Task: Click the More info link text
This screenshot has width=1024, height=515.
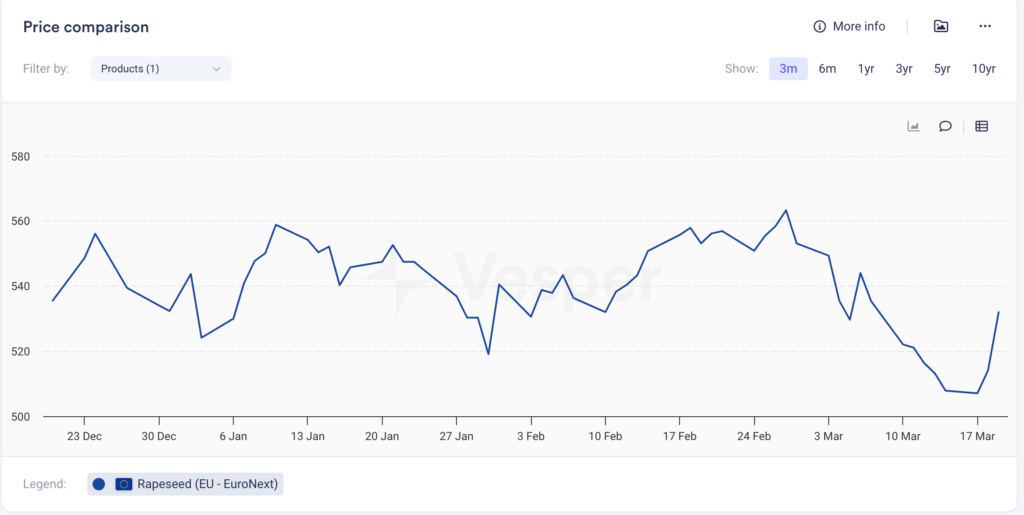Action: click(859, 27)
